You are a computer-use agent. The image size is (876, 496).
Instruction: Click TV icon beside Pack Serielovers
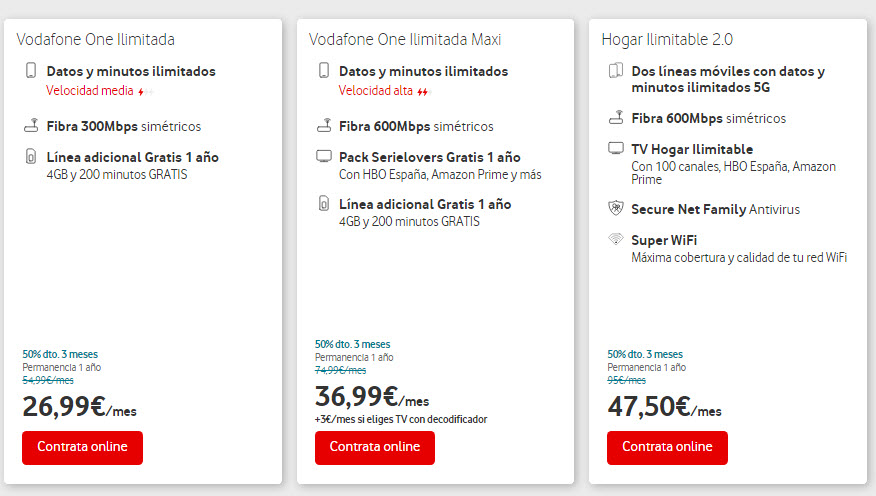tap(323, 157)
